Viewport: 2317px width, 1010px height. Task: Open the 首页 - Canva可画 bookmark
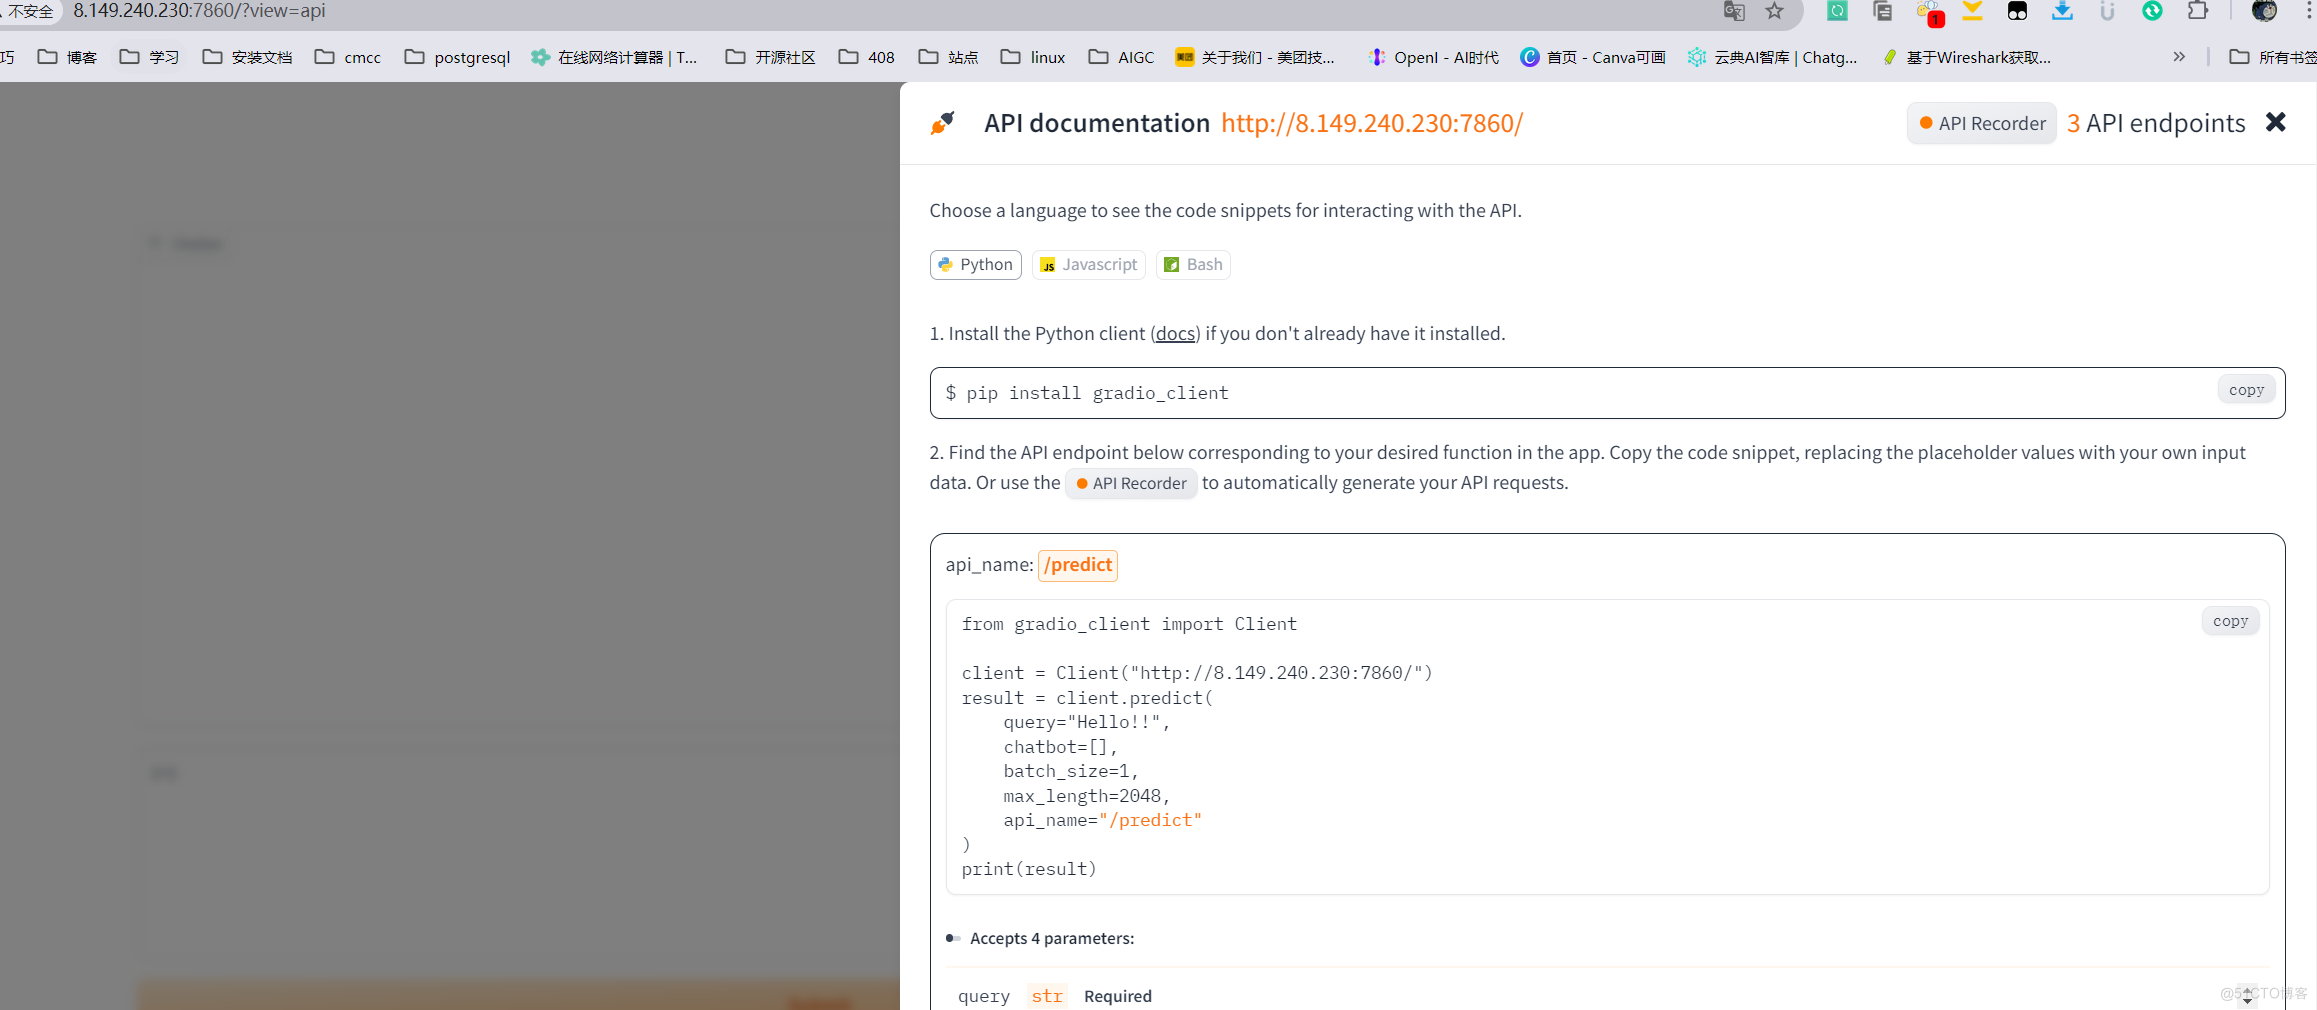pos(1594,57)
